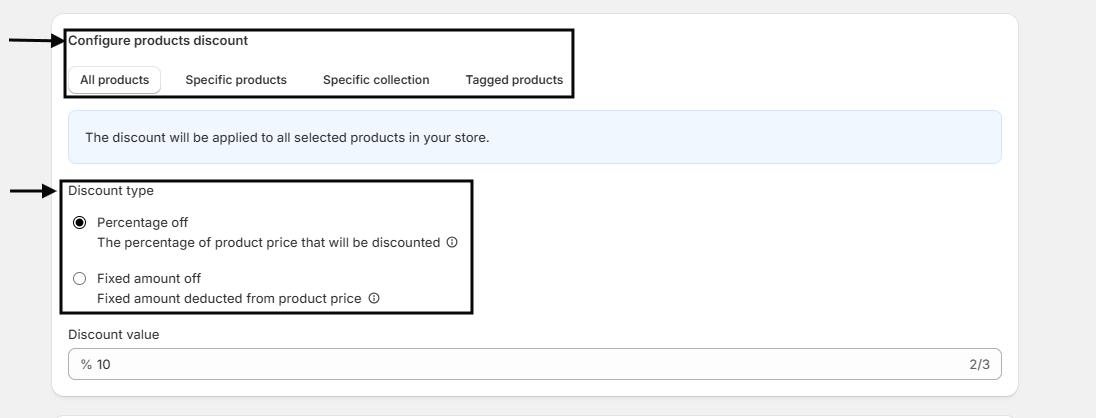Viewport: 1096px width, 418px height.
Task: Select the Specific collection tab
Action: click(x=376, y=80)
